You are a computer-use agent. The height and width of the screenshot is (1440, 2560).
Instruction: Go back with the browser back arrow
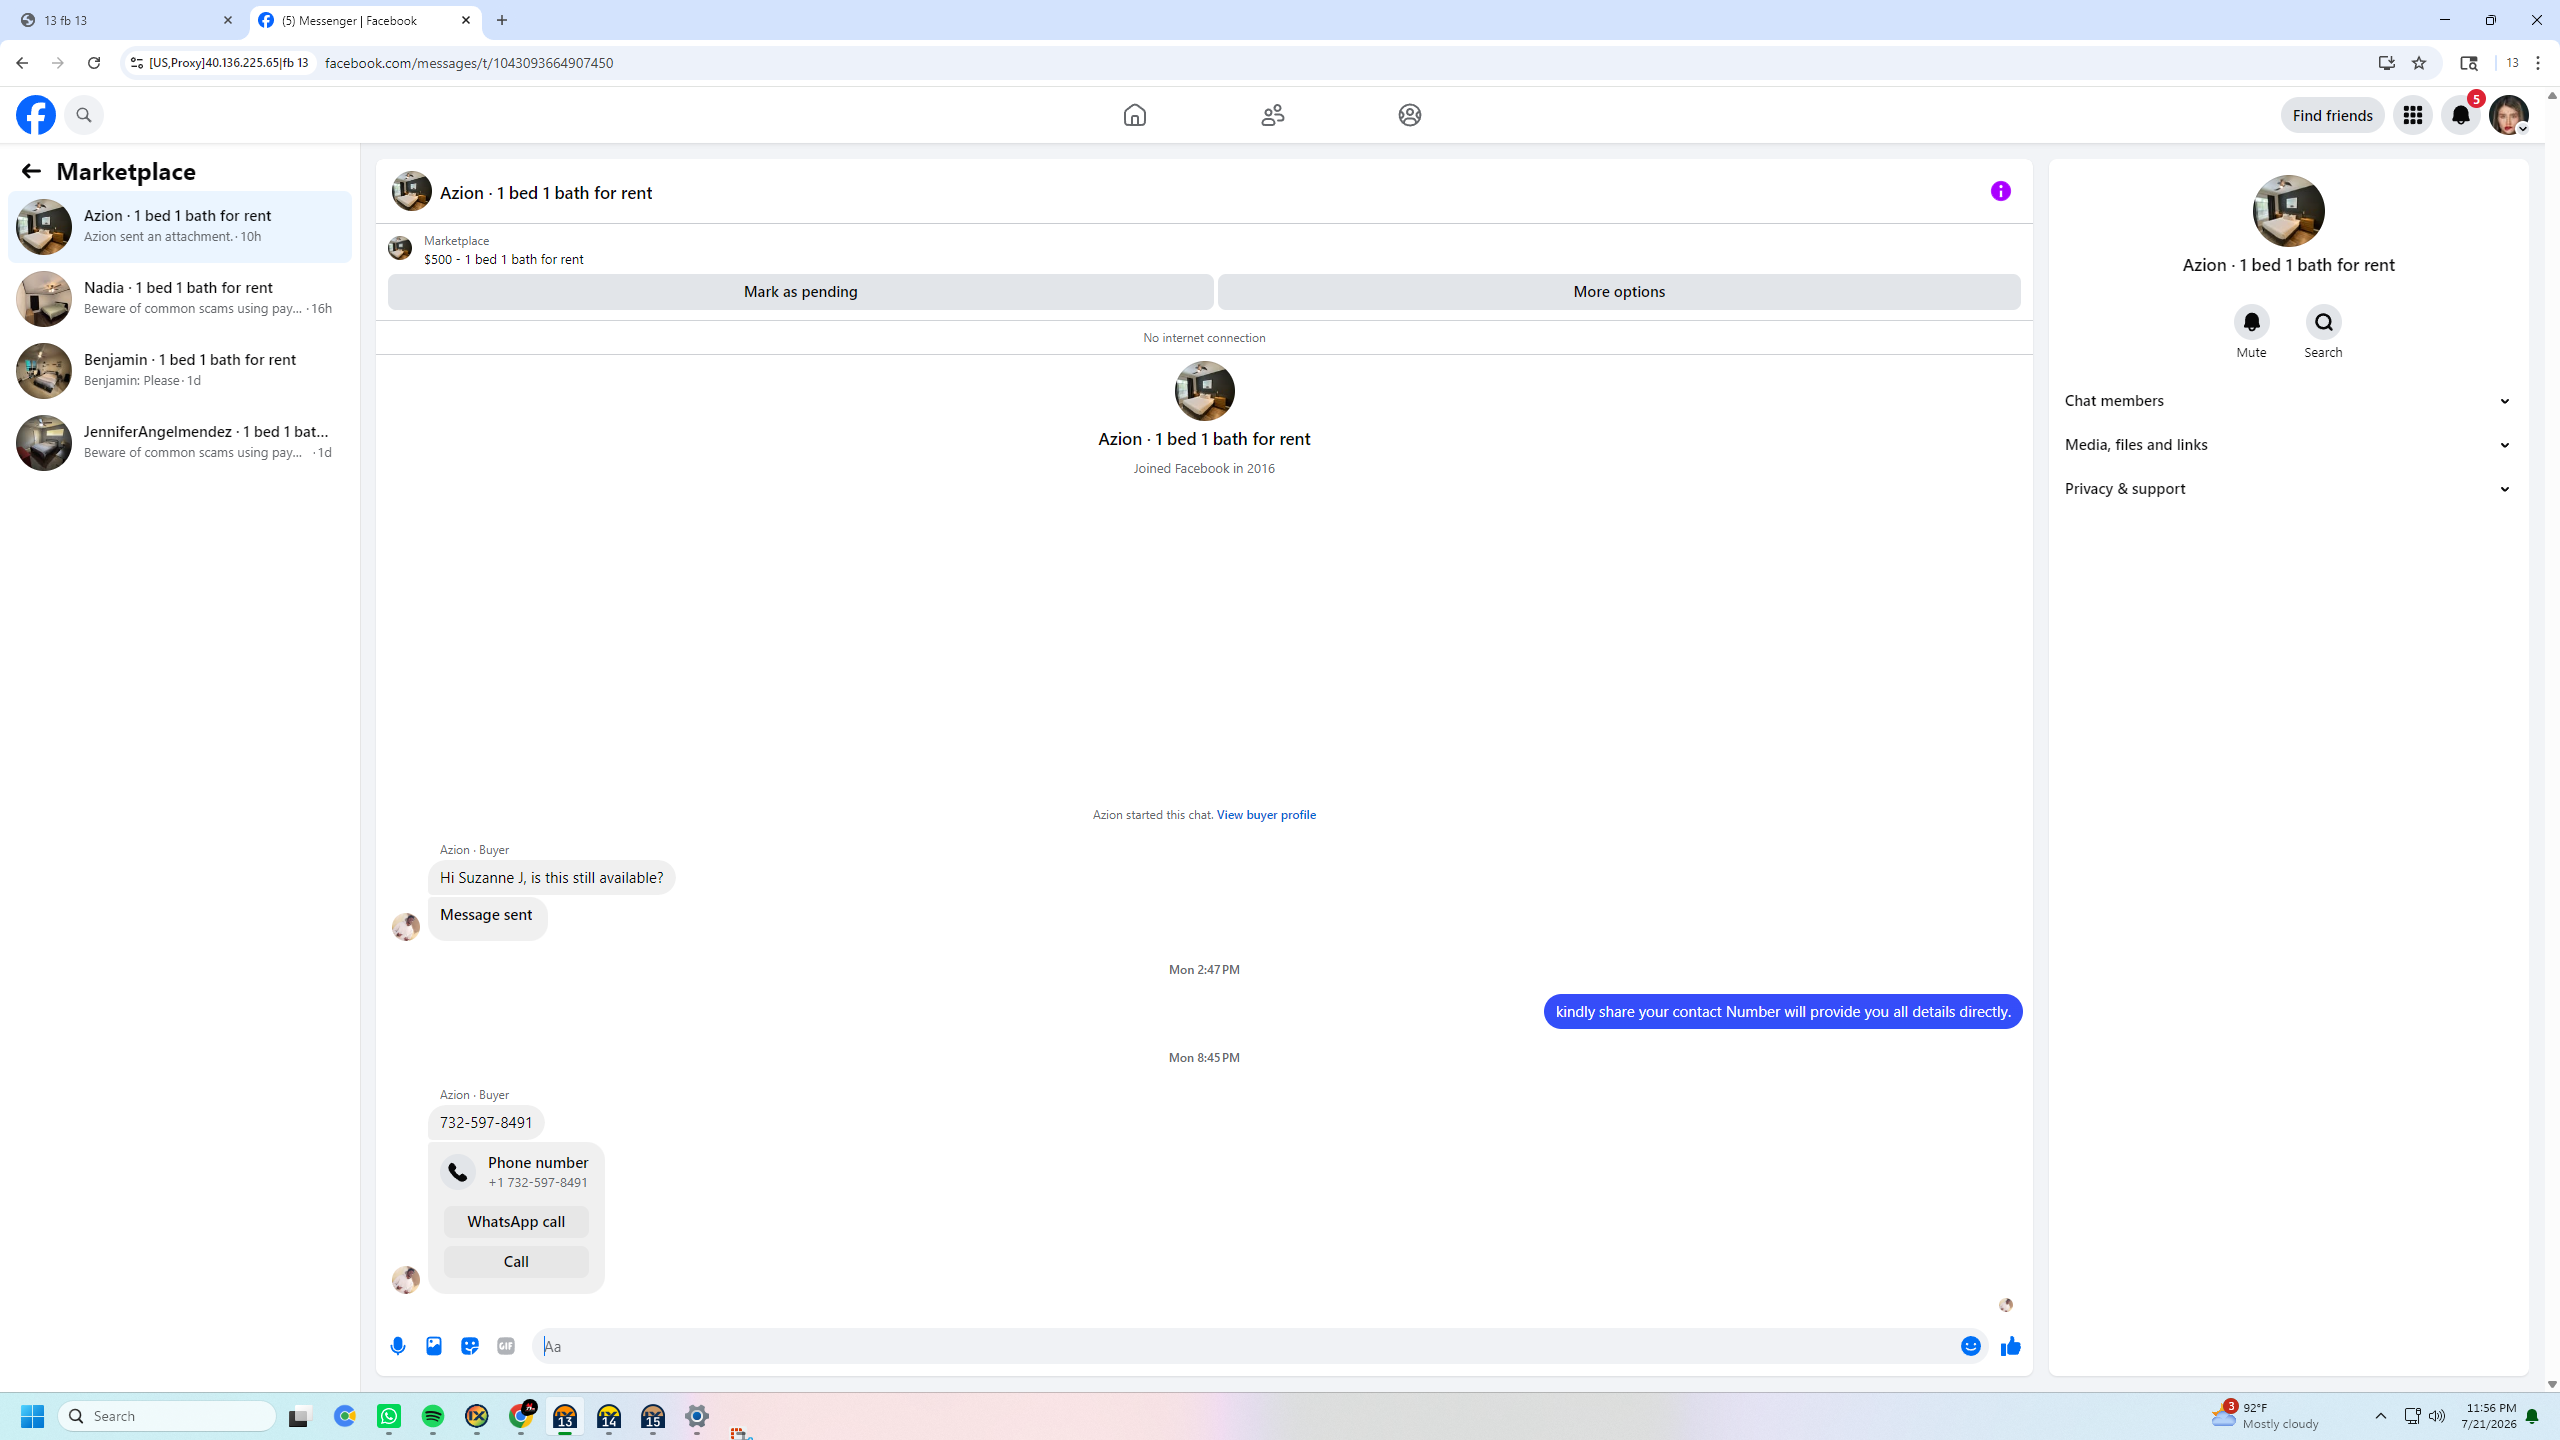[x=22, y=63]
